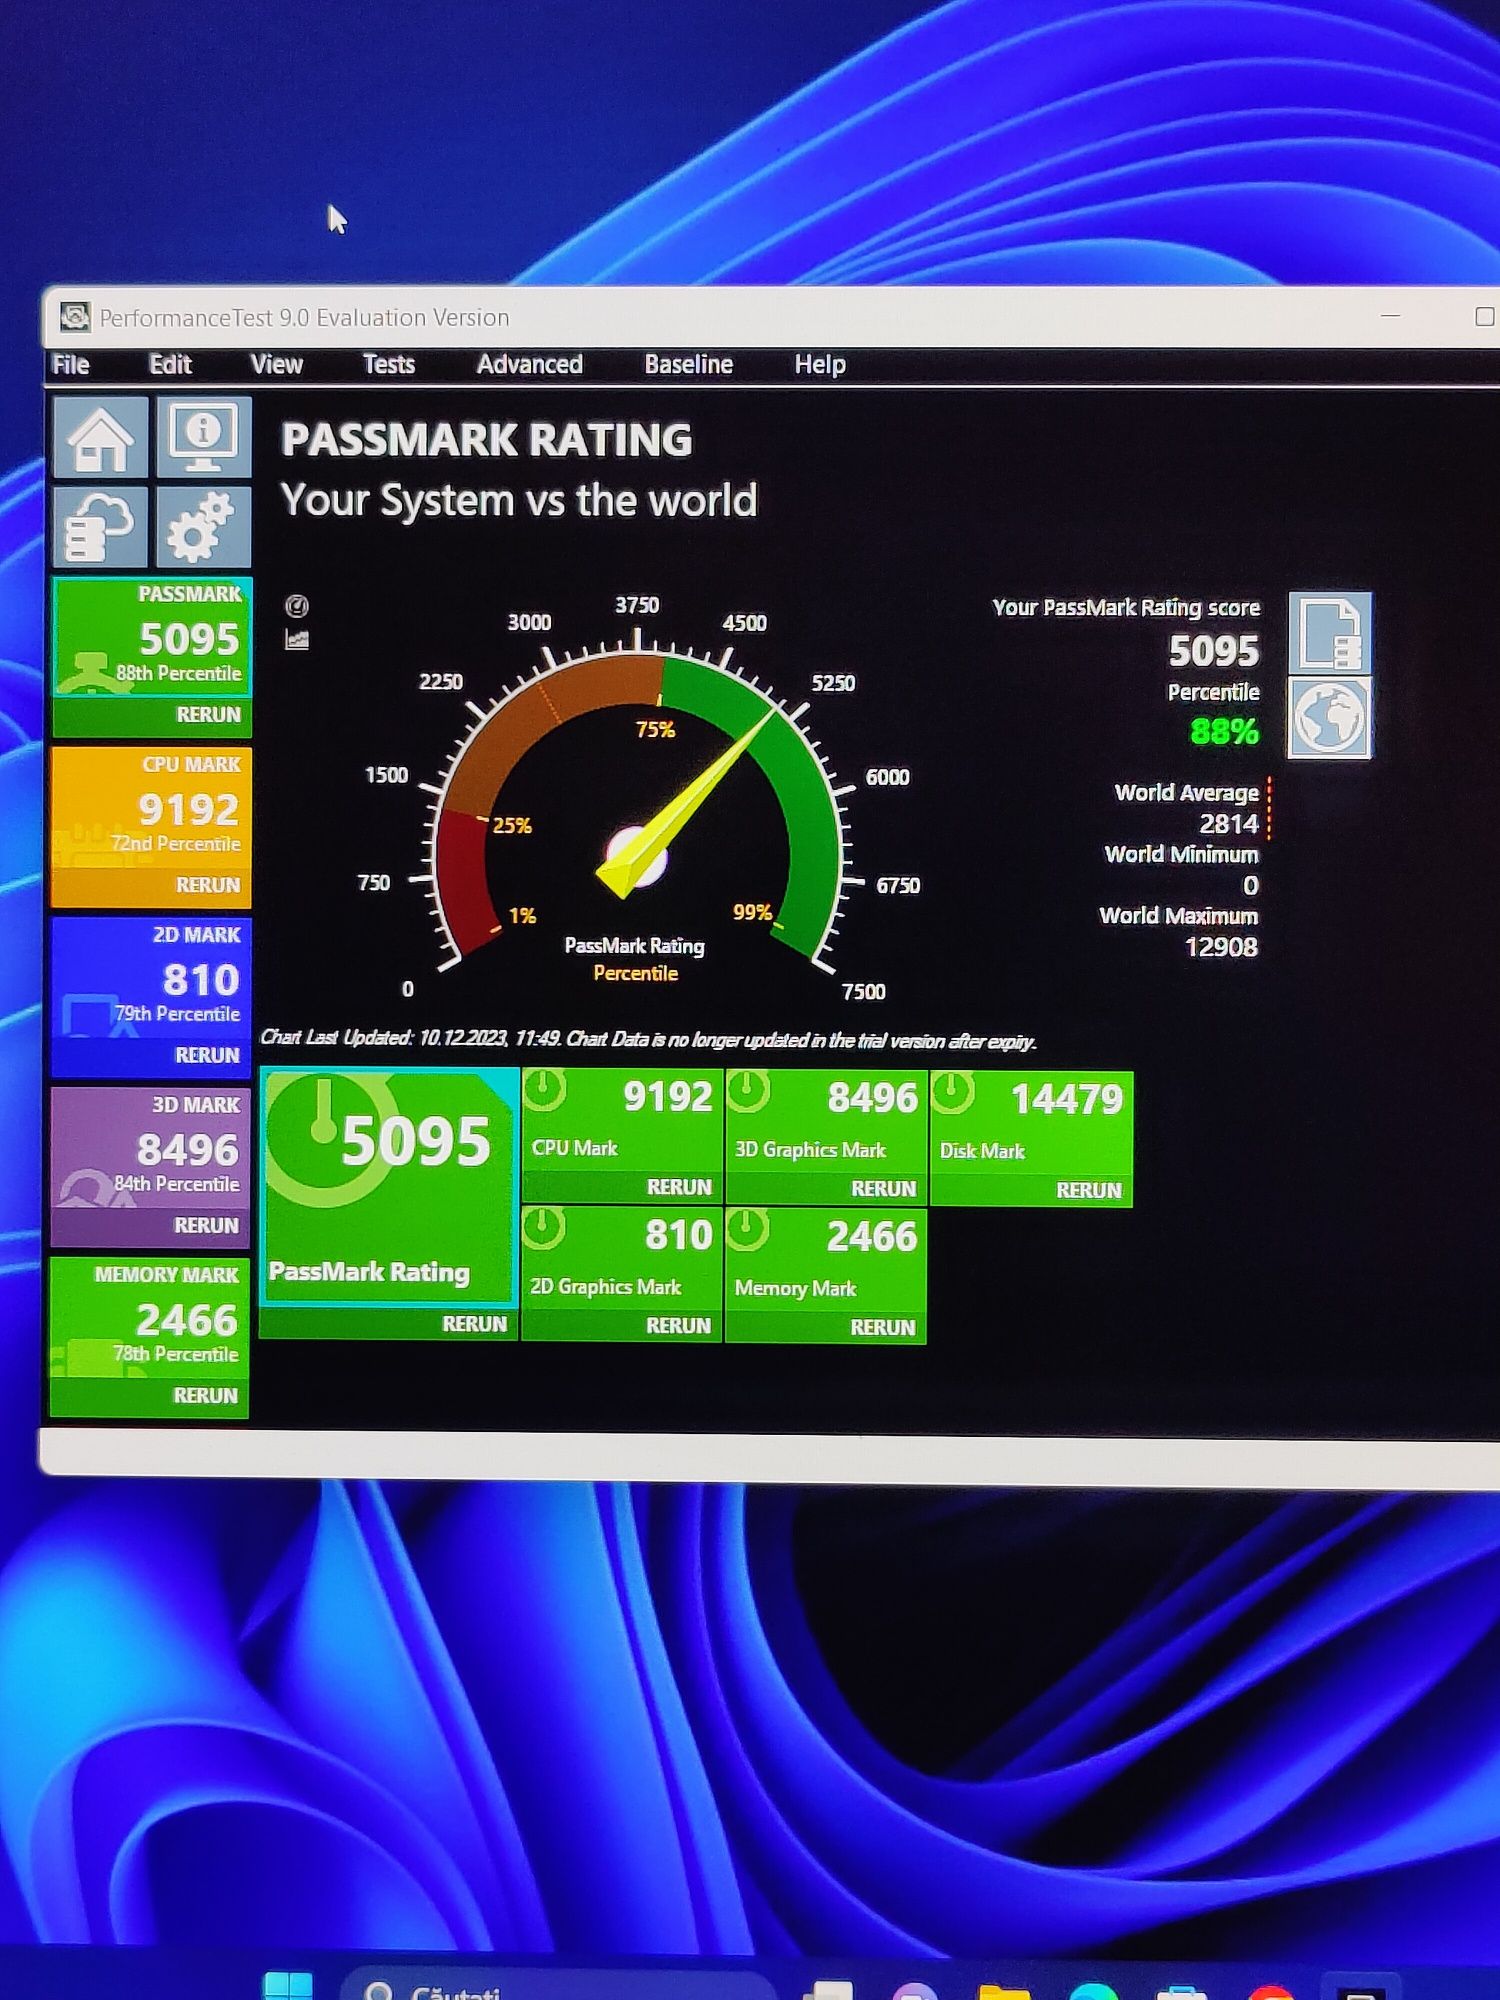
Task: Open the File menu
Action: [x=71, y=364]
